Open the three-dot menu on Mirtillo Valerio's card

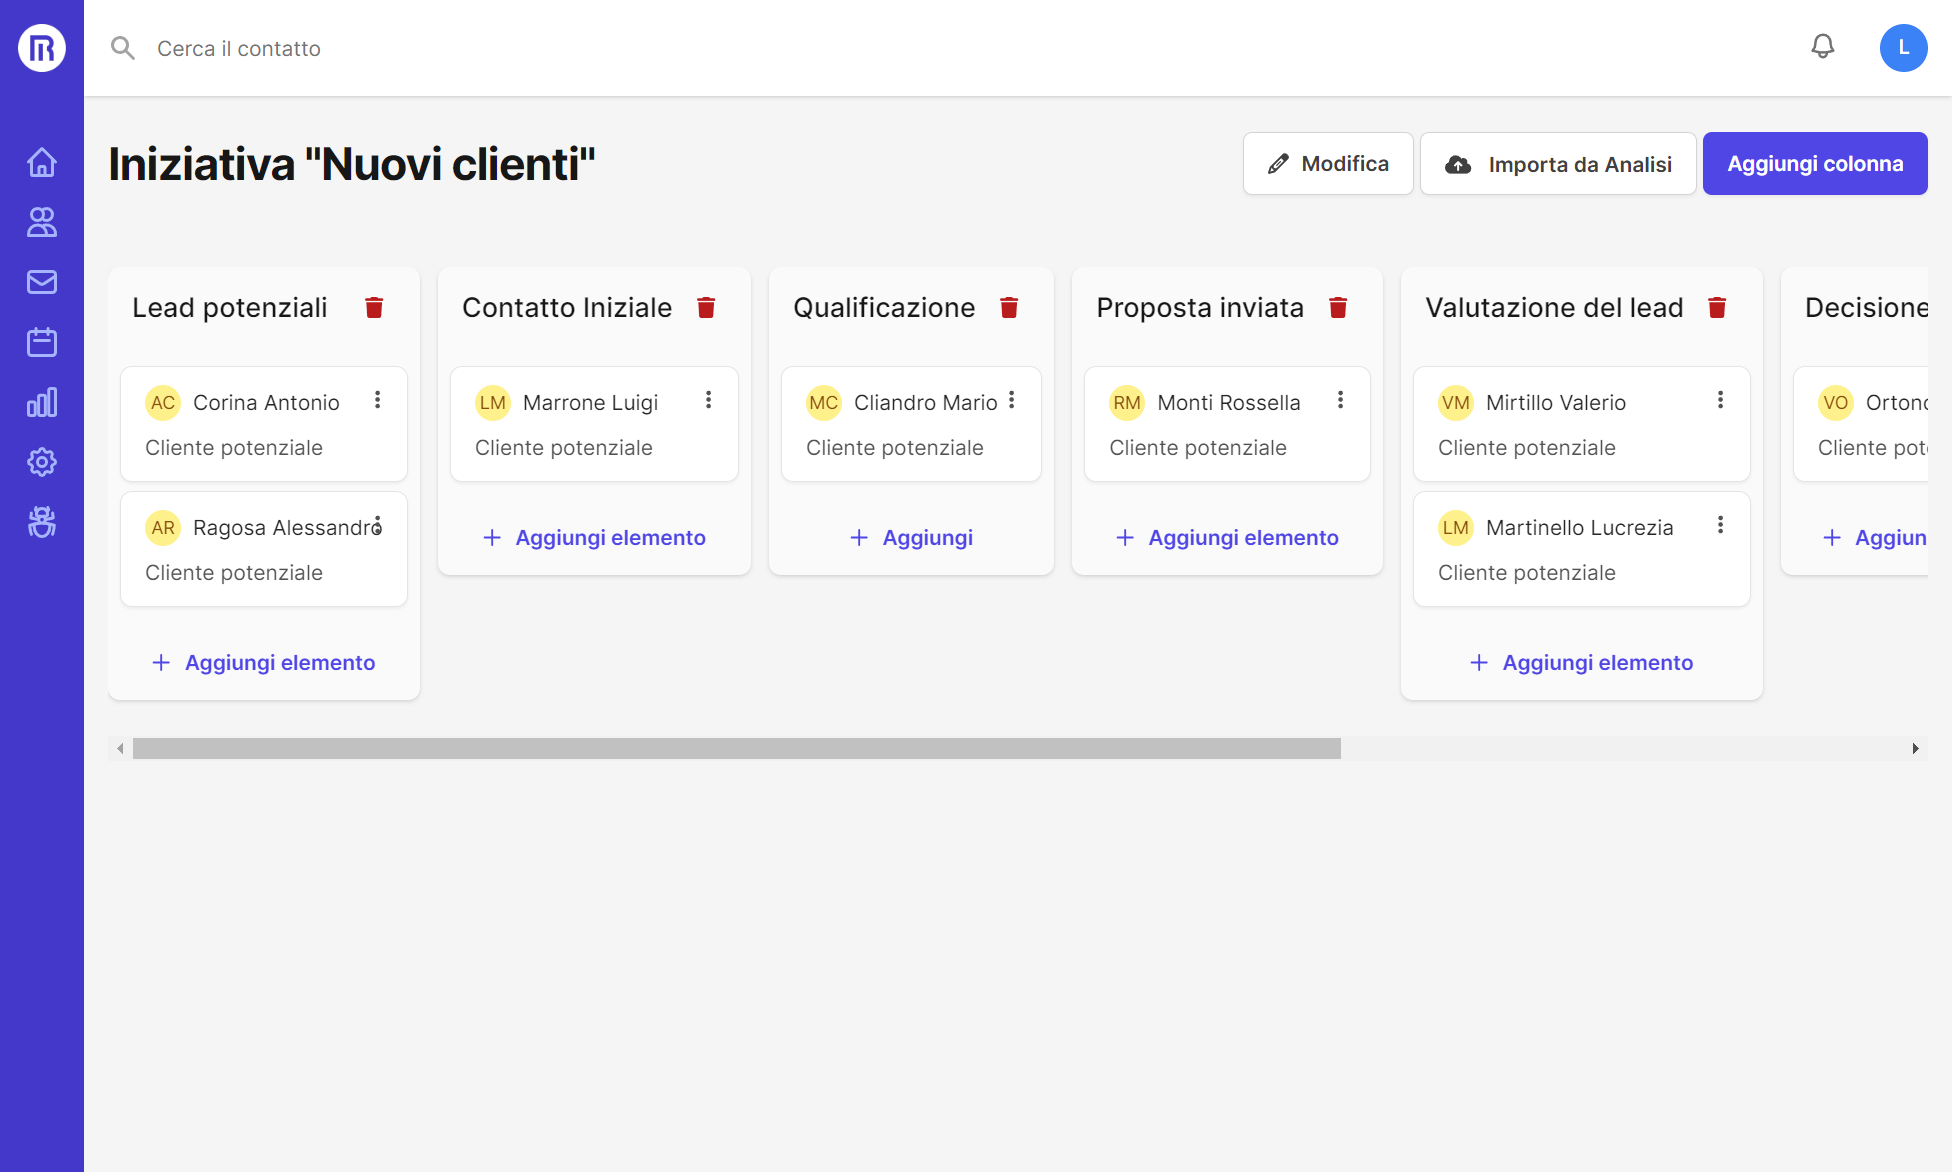tap(1720, 400)
